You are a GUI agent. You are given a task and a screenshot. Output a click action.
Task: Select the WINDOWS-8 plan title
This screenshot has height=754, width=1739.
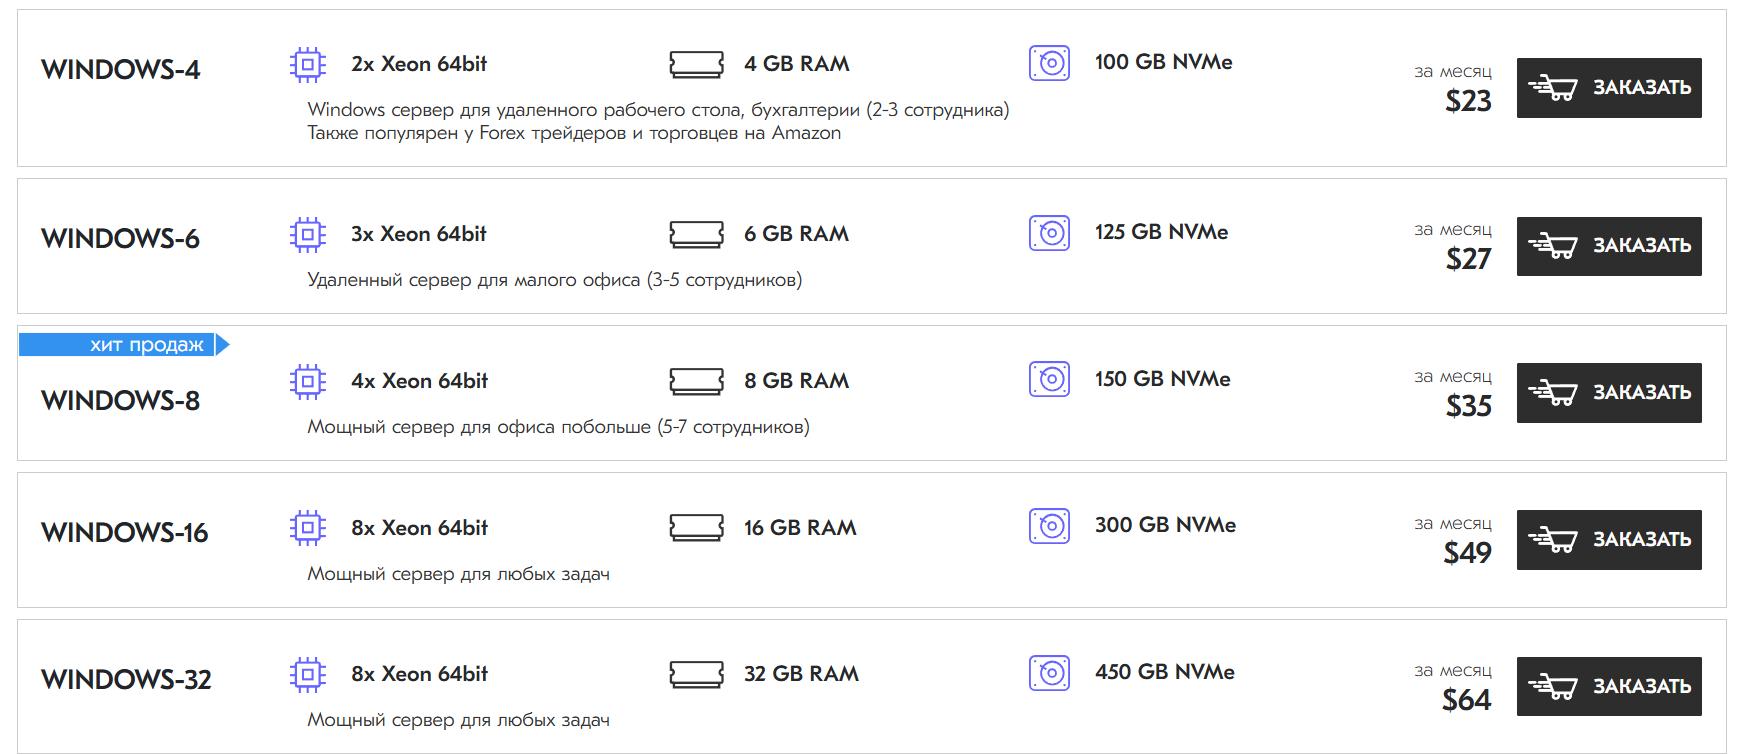coord(121,401)
